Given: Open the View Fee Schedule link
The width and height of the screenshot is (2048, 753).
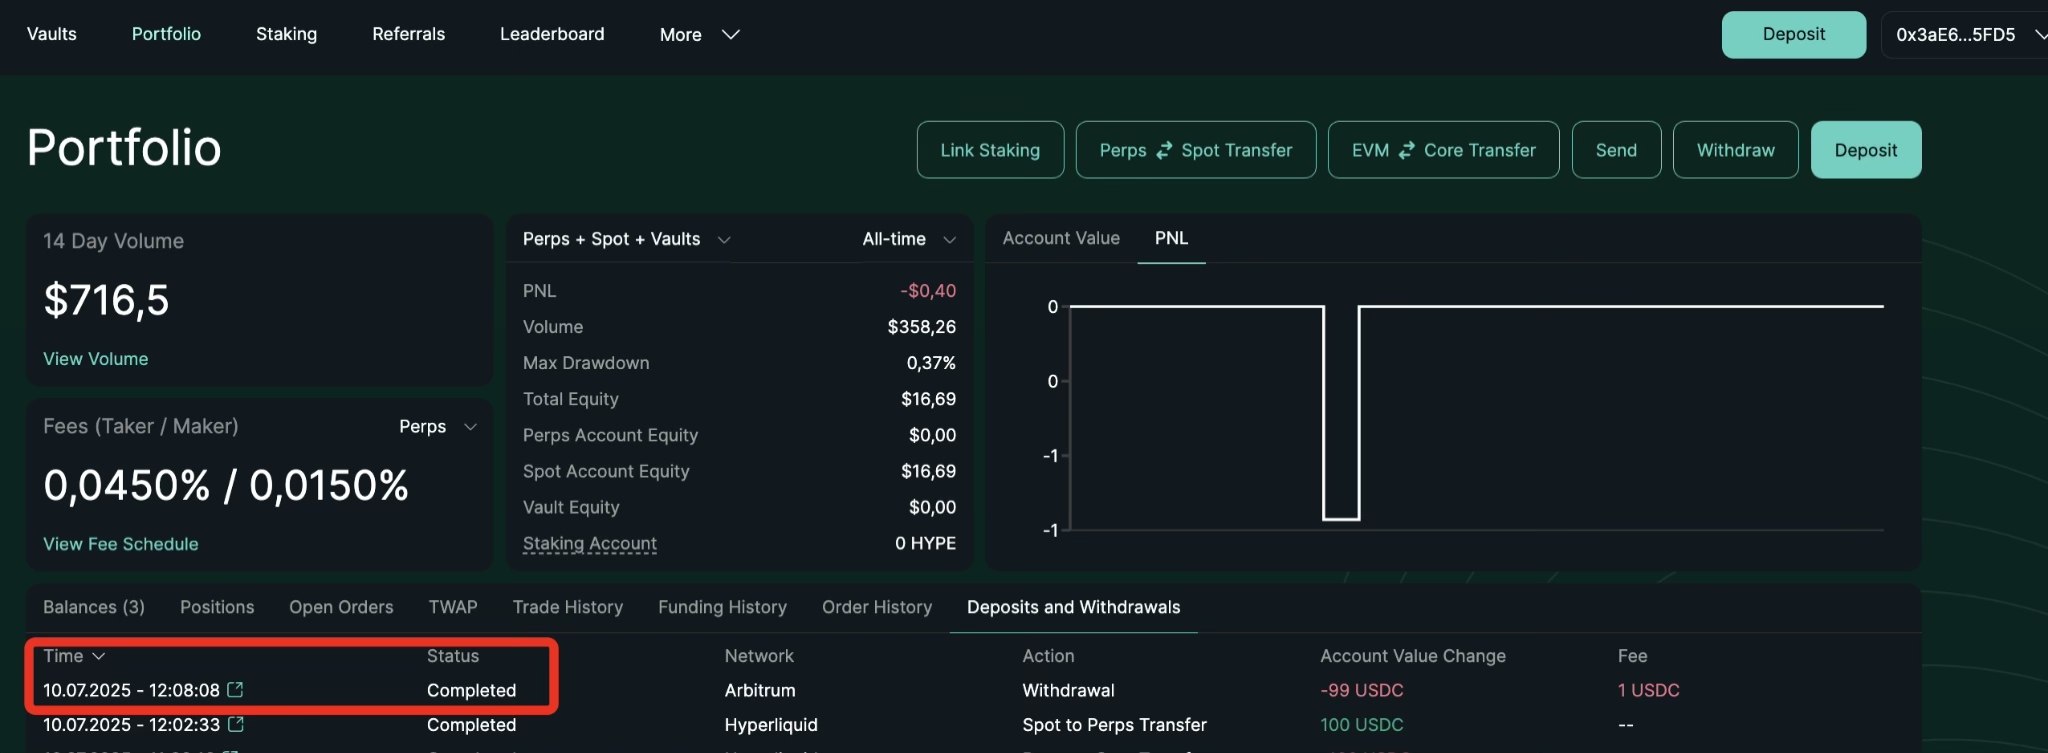Looking at the screenshot, I should click(x=121, y=544).
